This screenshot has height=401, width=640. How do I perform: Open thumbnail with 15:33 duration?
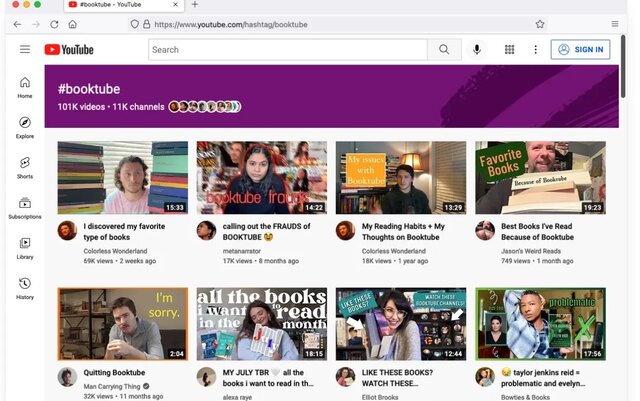[x=122, y=178]
